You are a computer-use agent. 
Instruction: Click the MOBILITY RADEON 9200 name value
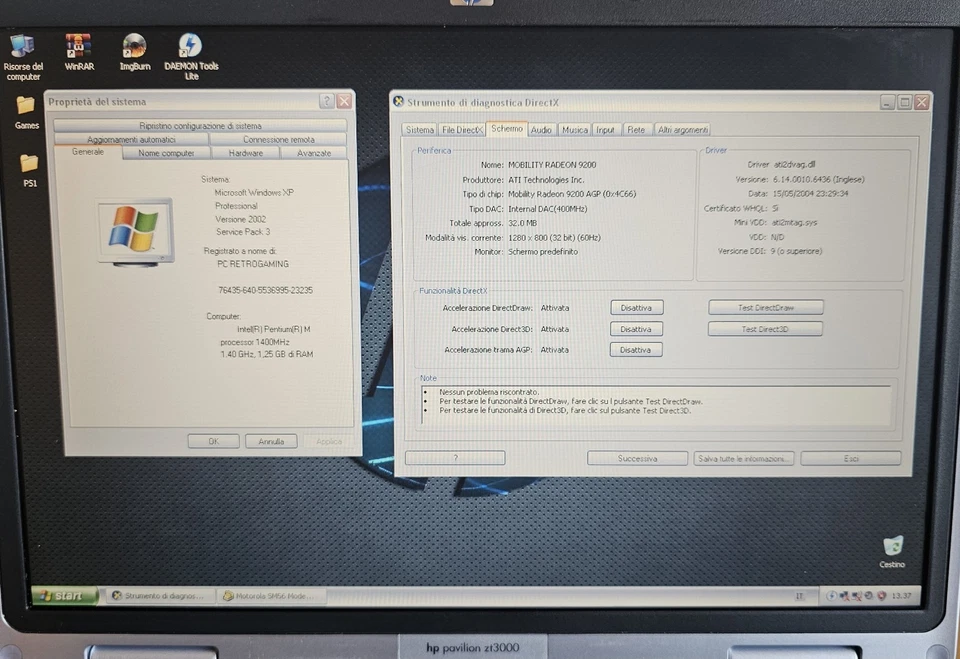point(552,165)
